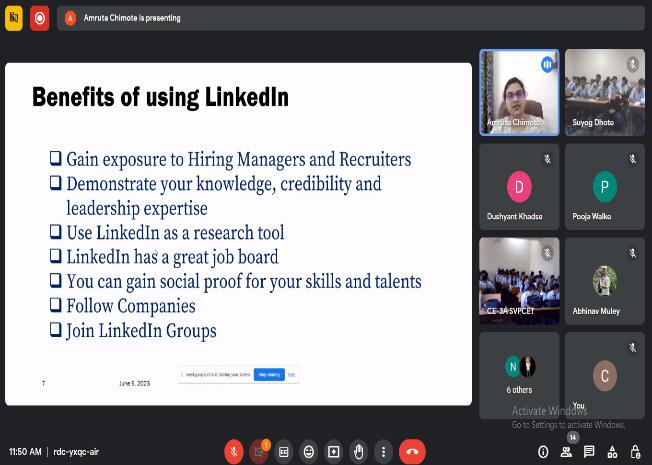The image size is (652, 465).
Task: Select the Dushyant Khadse participant tile
Action: pos(519,187)
